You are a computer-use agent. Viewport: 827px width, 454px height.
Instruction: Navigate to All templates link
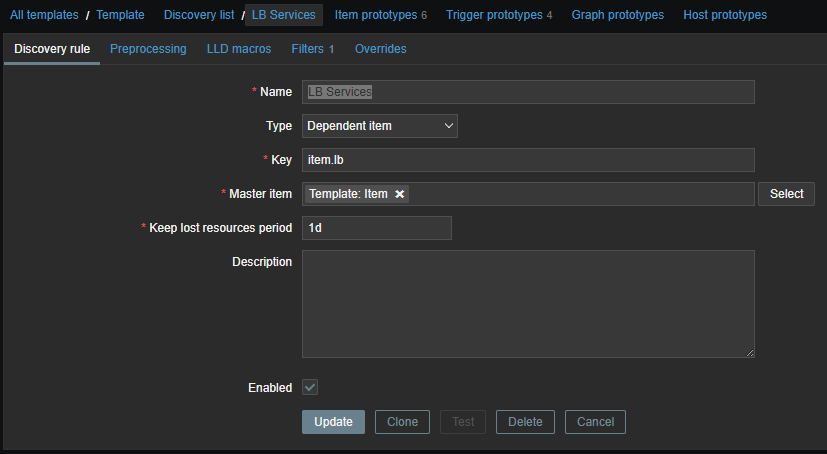point(44,15)
